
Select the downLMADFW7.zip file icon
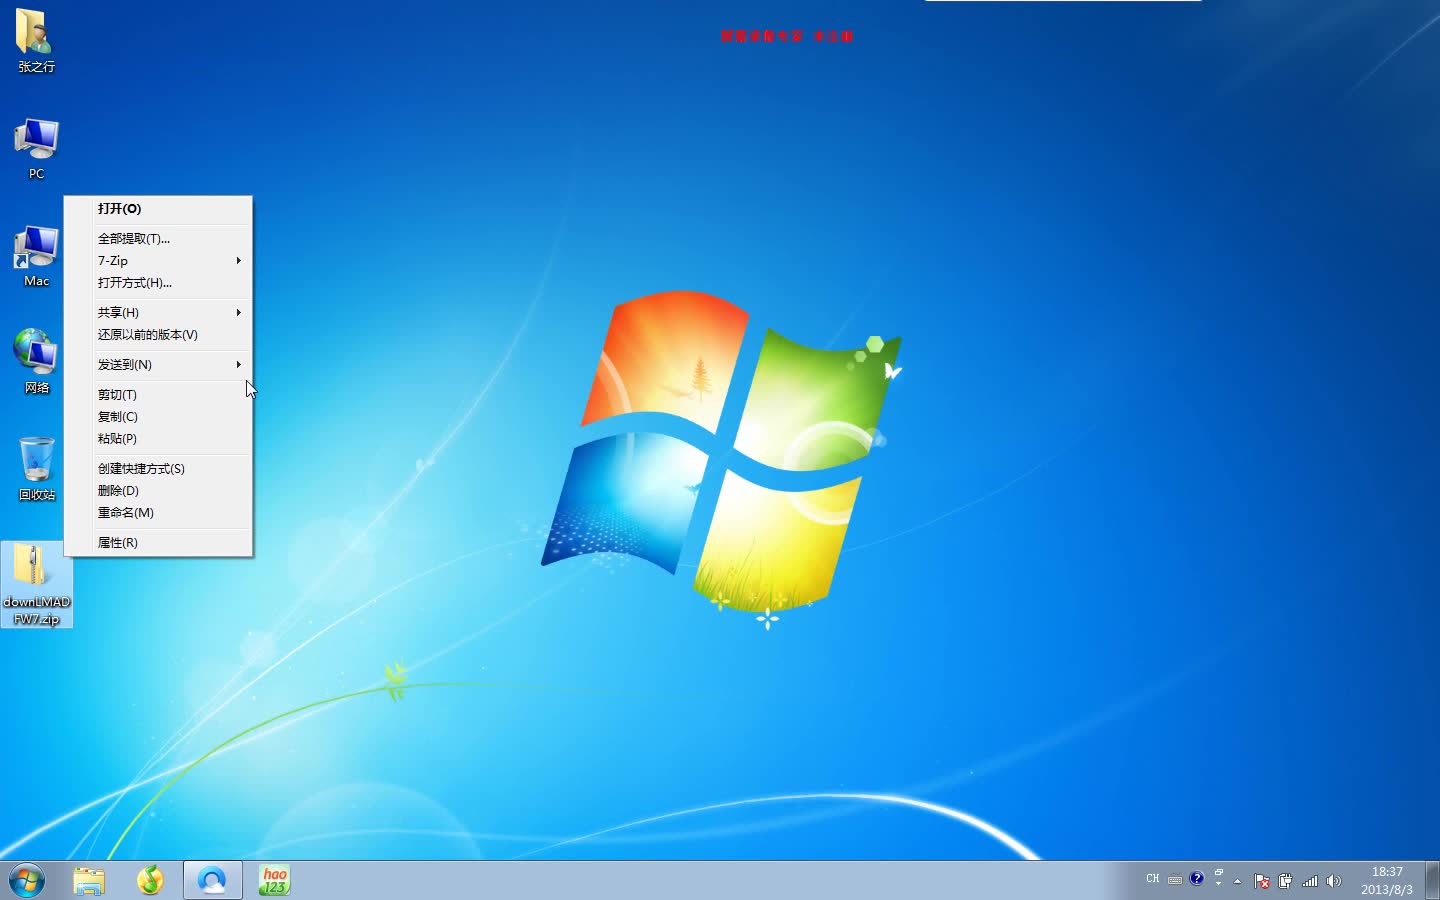(x=37, y=585)
